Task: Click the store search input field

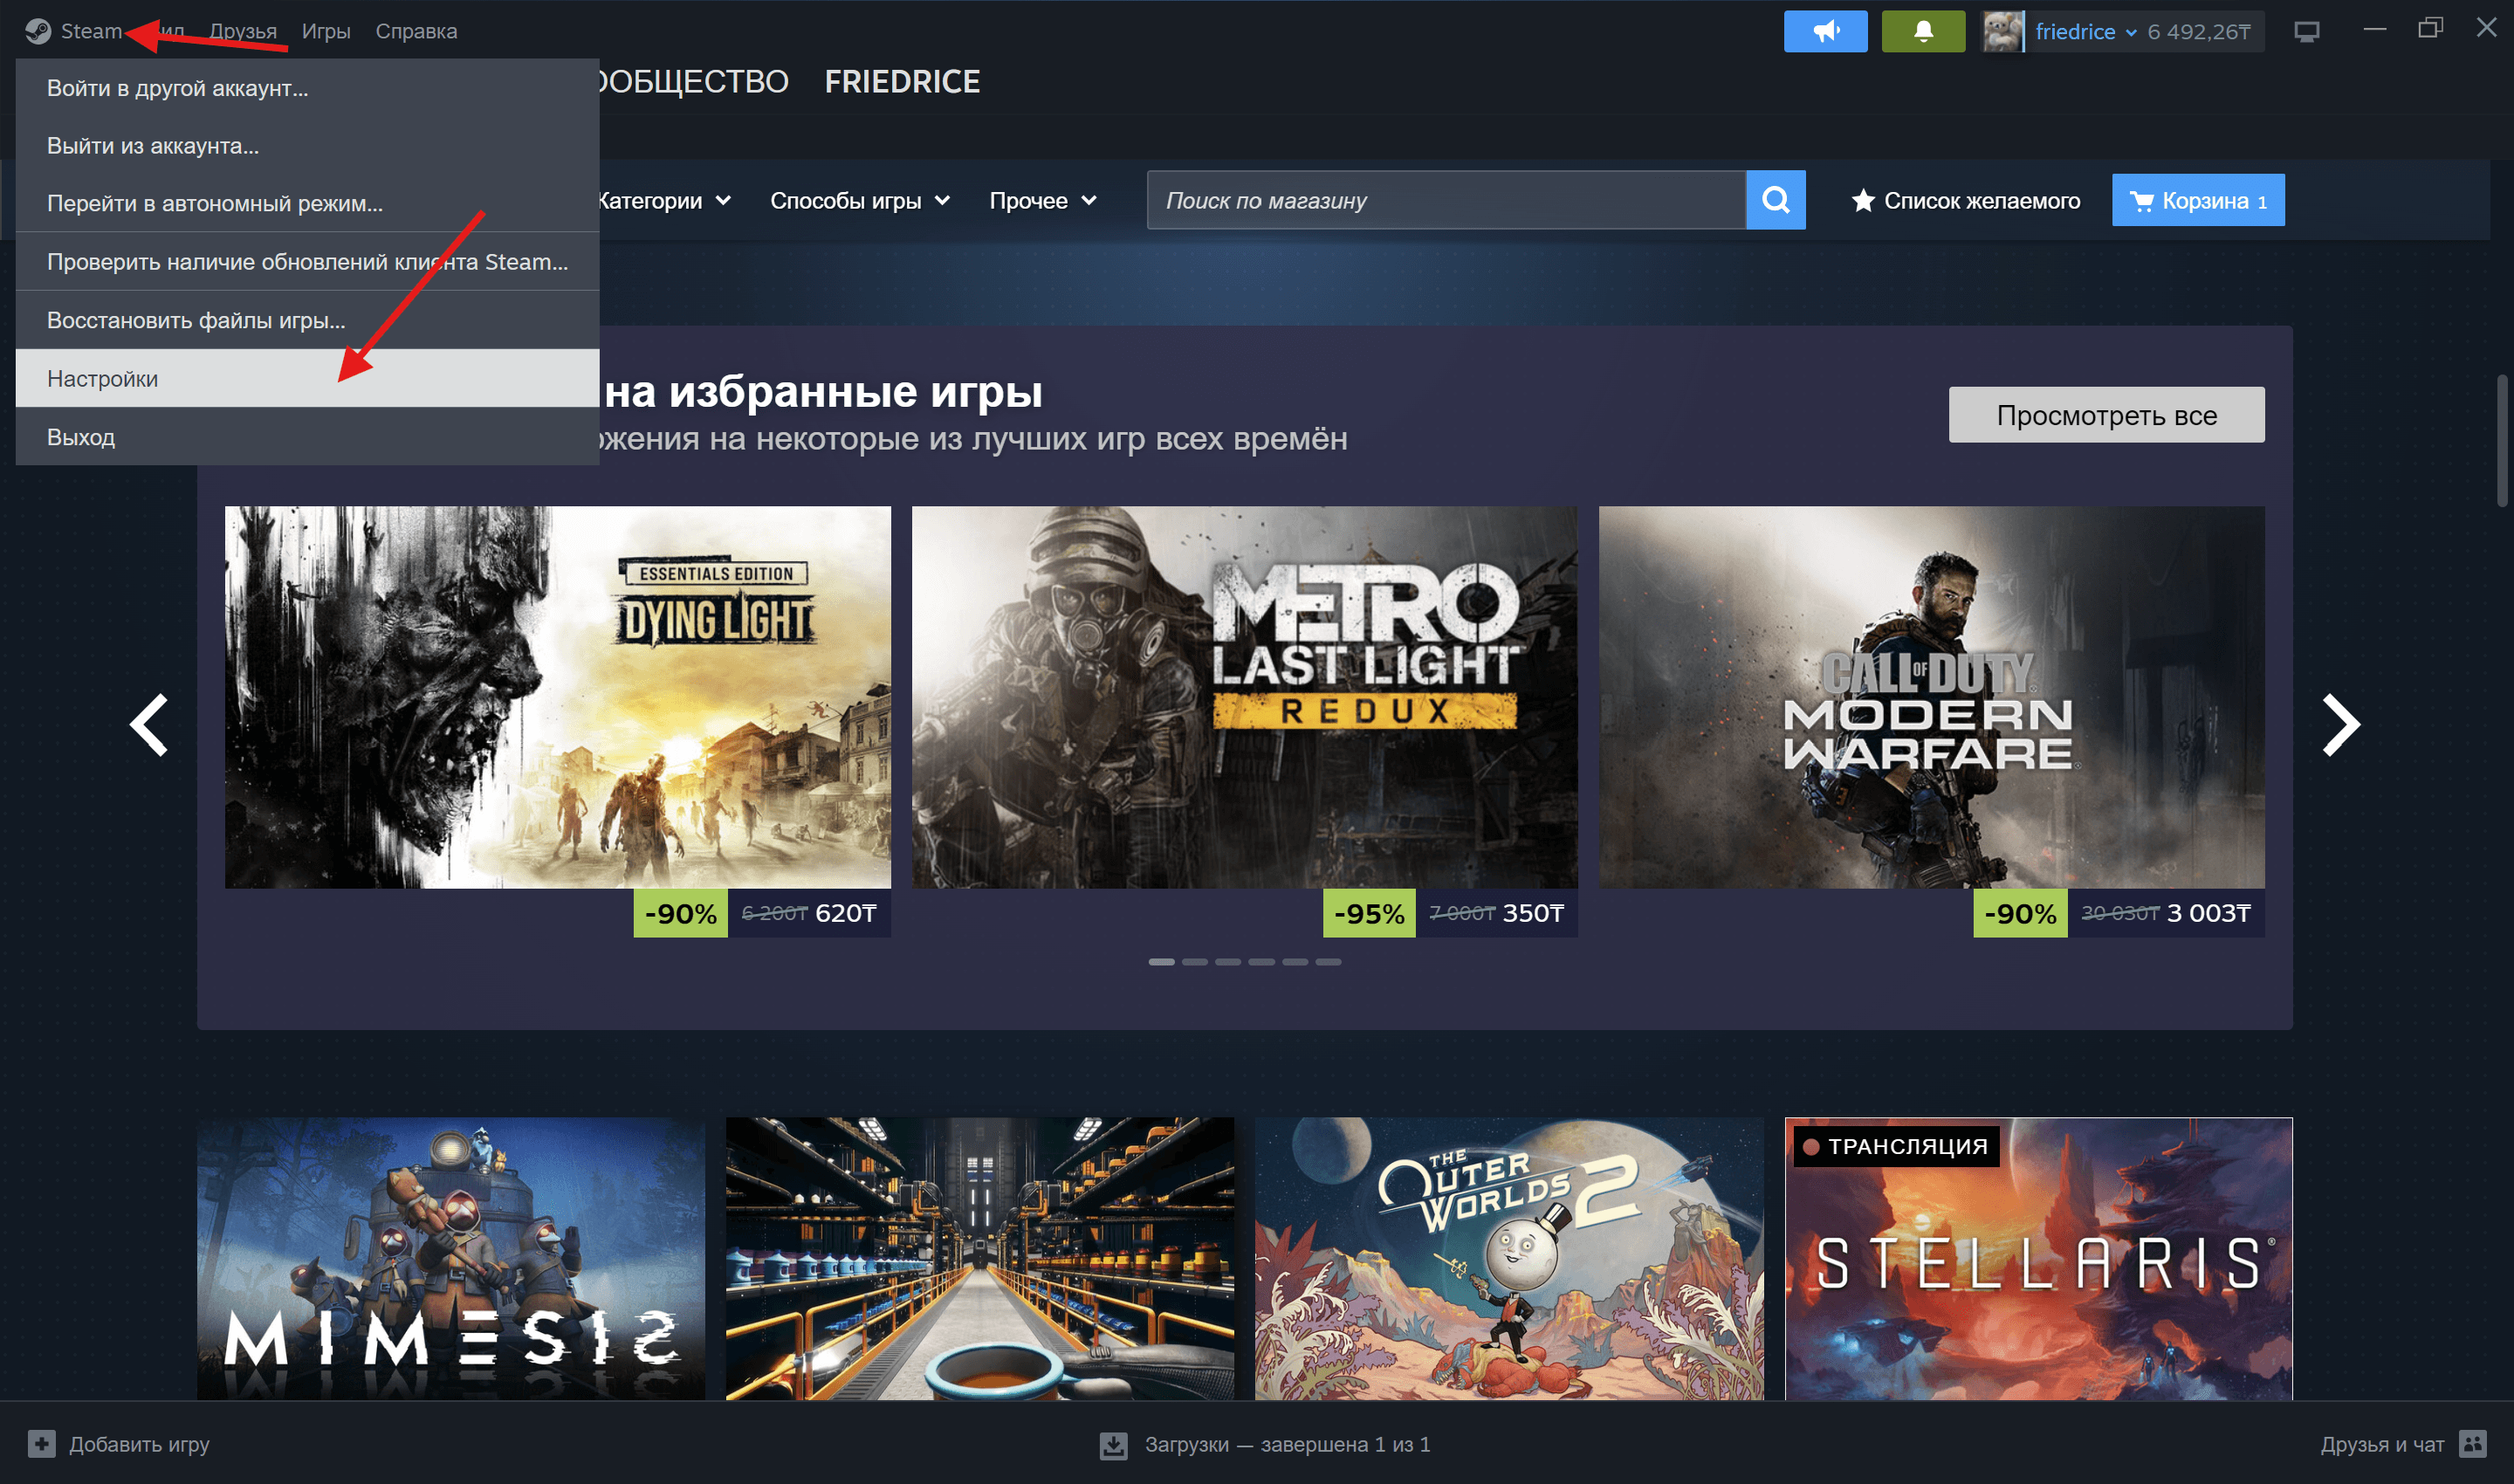Action: coord(1446,200)
